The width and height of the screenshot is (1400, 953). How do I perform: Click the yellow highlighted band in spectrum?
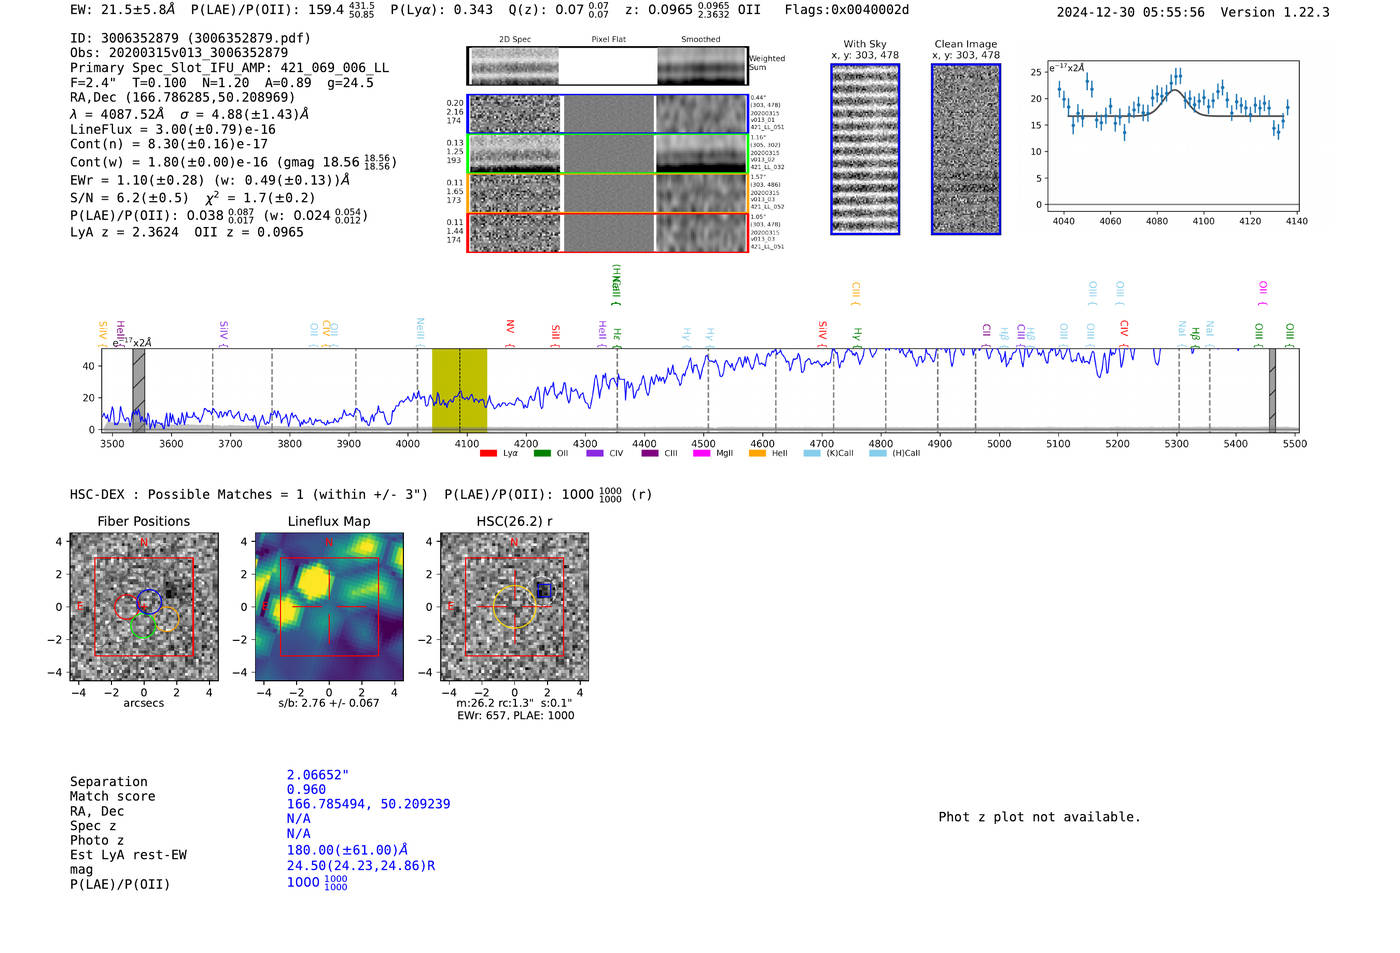pyautogui.click(x=459, y=390)
